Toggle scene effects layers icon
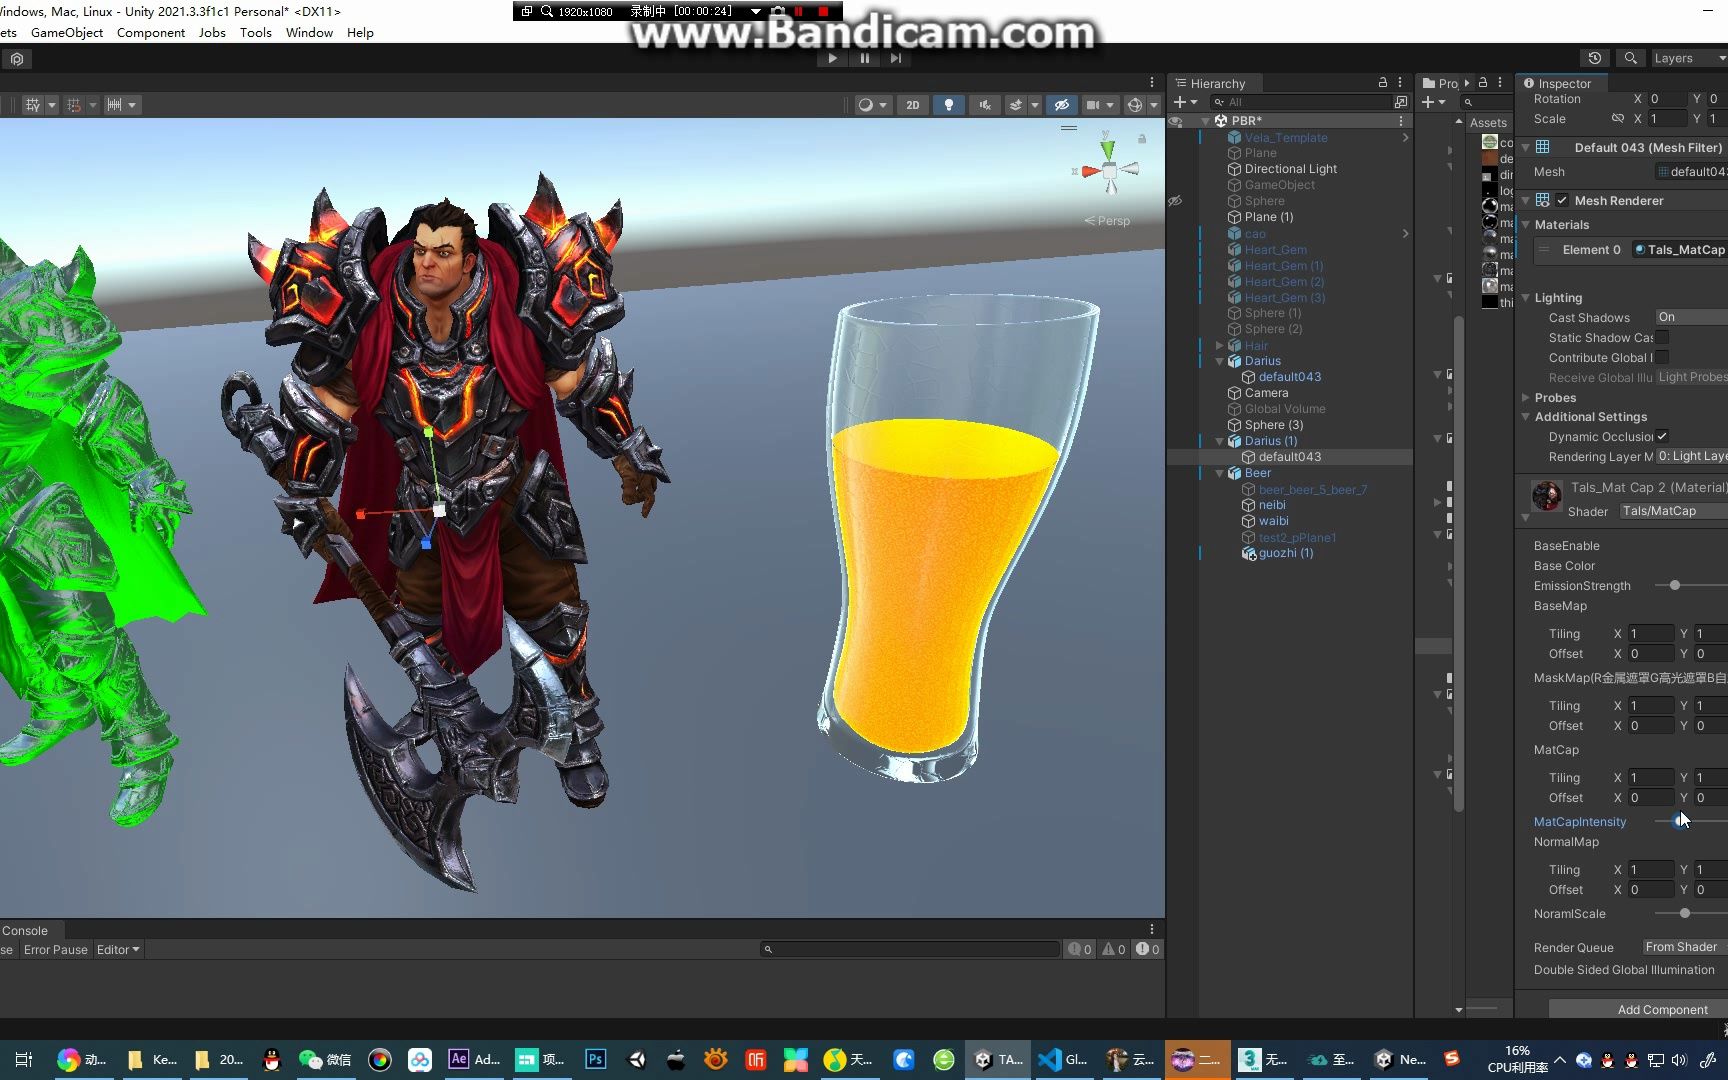The image size is (1728, 1080). click(x=1016, y=105)
